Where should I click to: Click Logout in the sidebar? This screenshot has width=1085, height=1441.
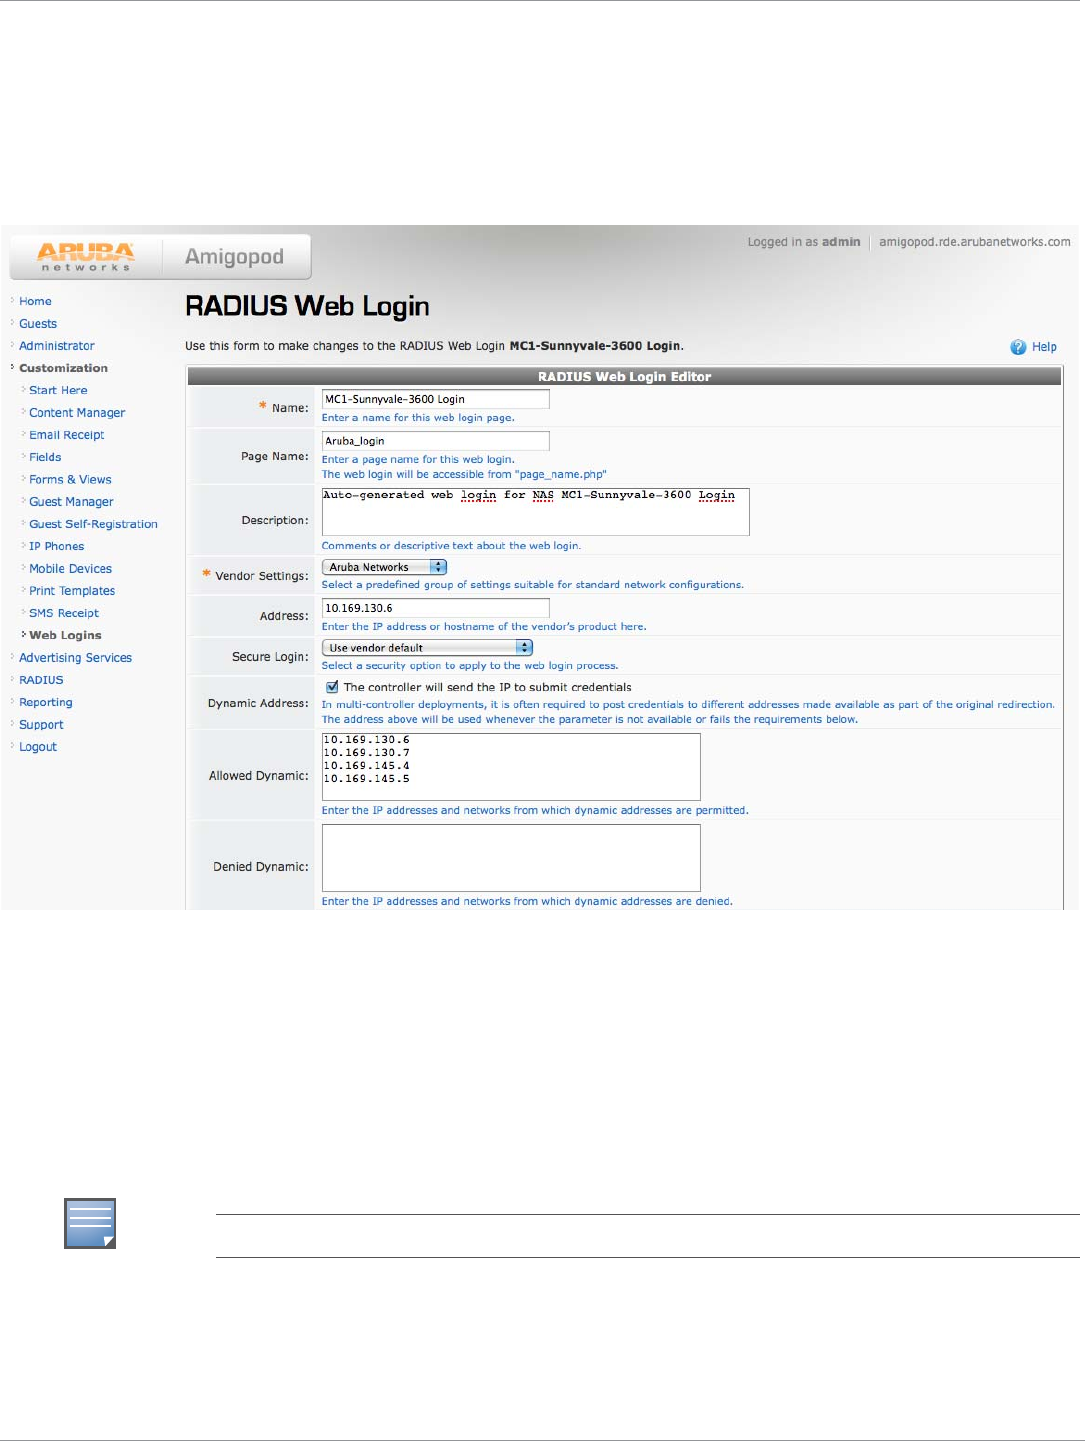(38, 747)
